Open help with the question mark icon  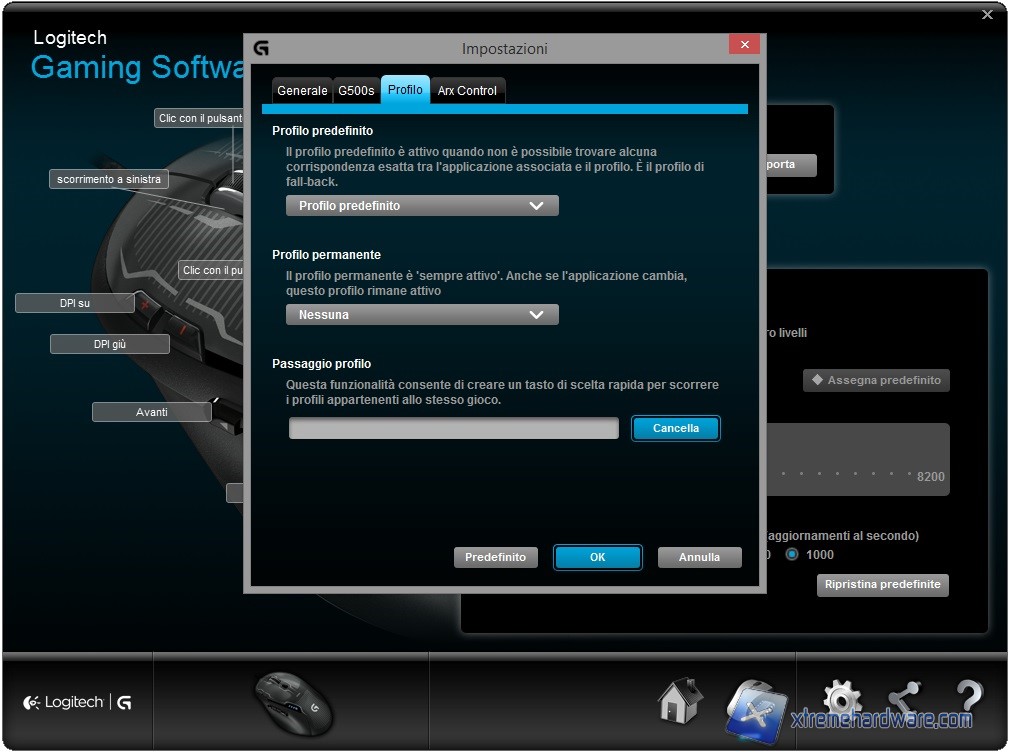[x=968, y=698]
